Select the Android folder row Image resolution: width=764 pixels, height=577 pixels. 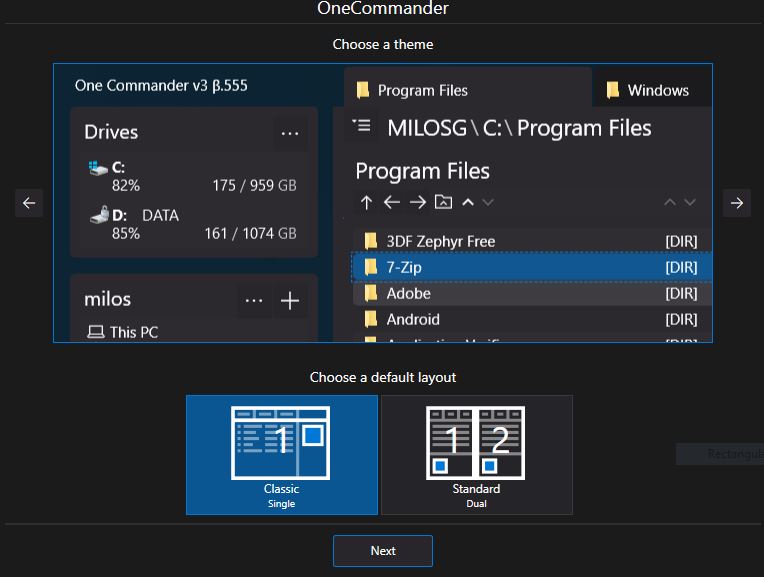tap(532, 319)
